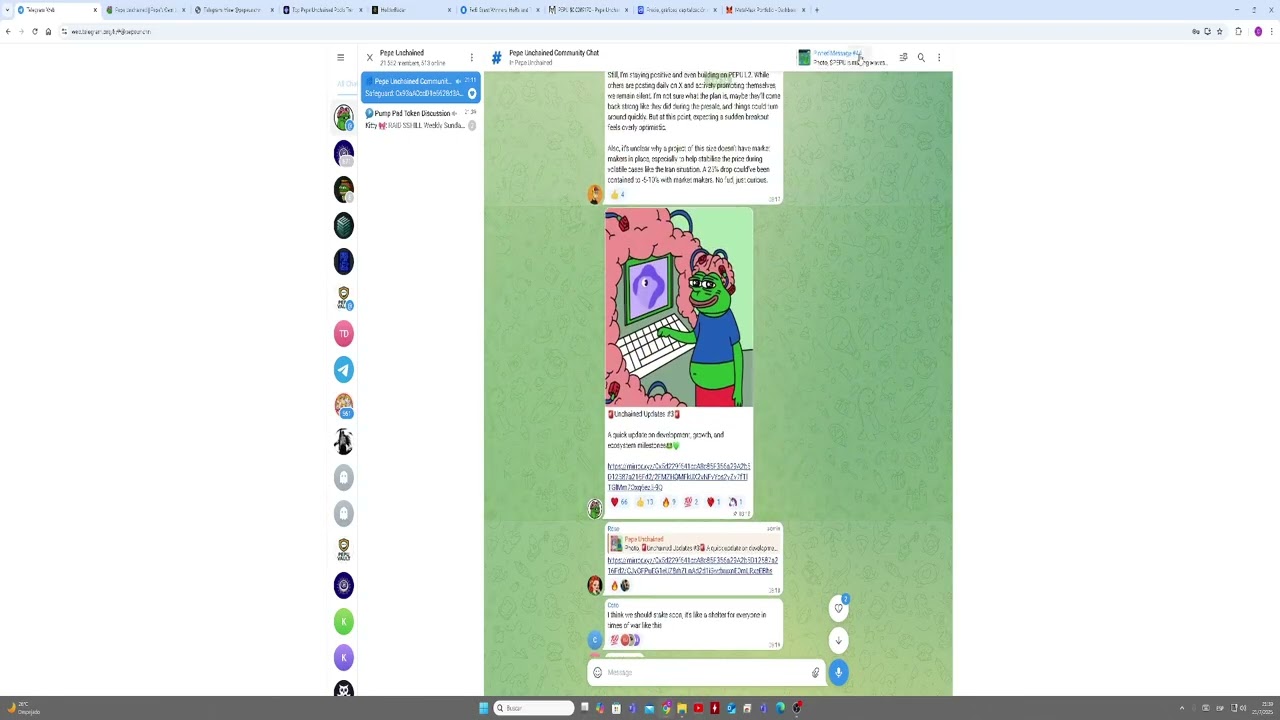
Task: Open the Windows Start menu
Action: point(483,708)
